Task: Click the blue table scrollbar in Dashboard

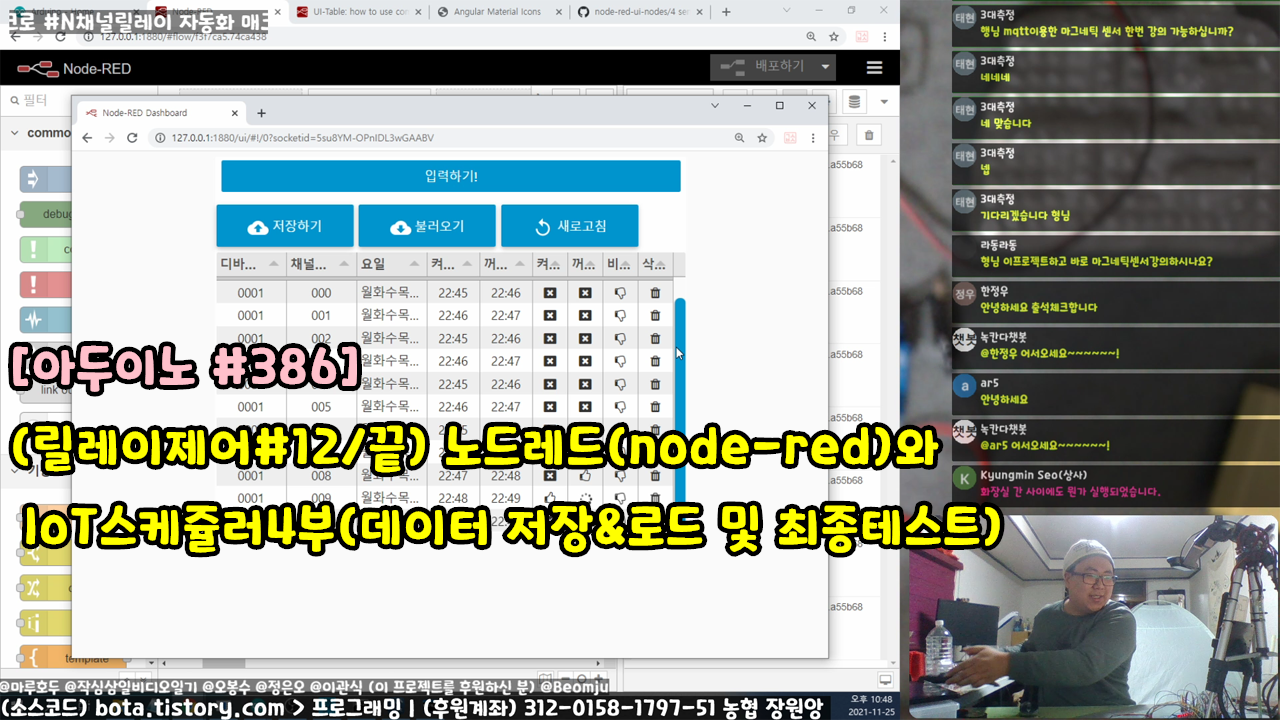Action: [680, 400]
